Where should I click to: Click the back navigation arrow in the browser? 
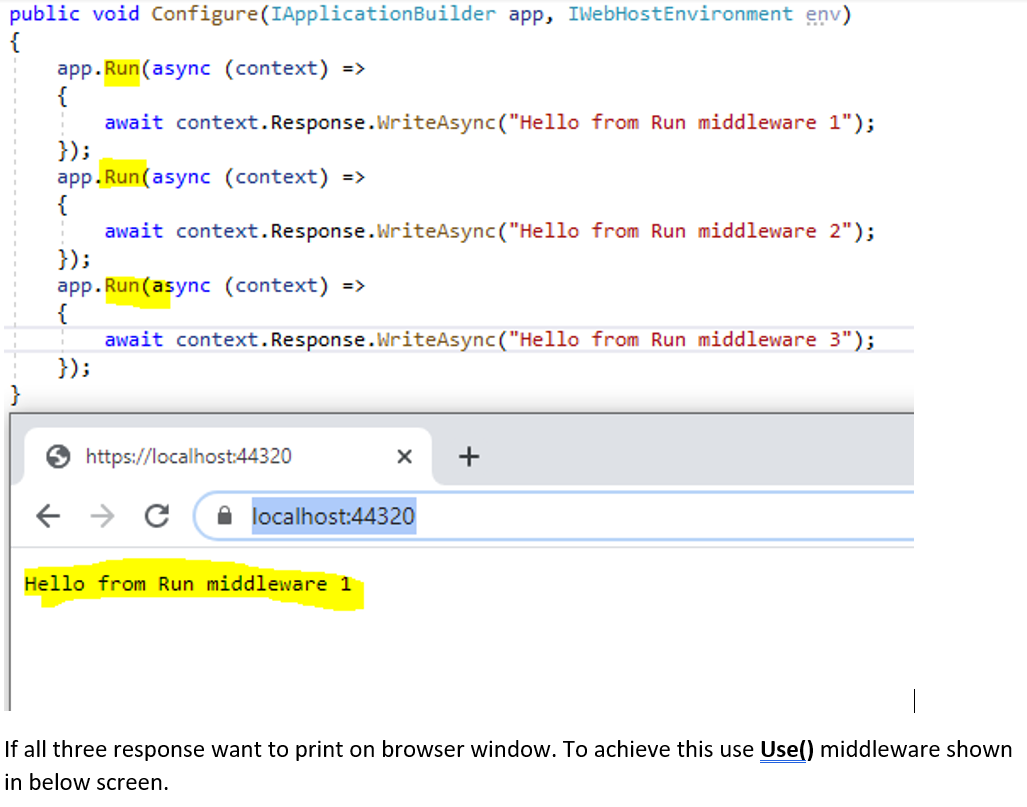[x=48, y=516]
